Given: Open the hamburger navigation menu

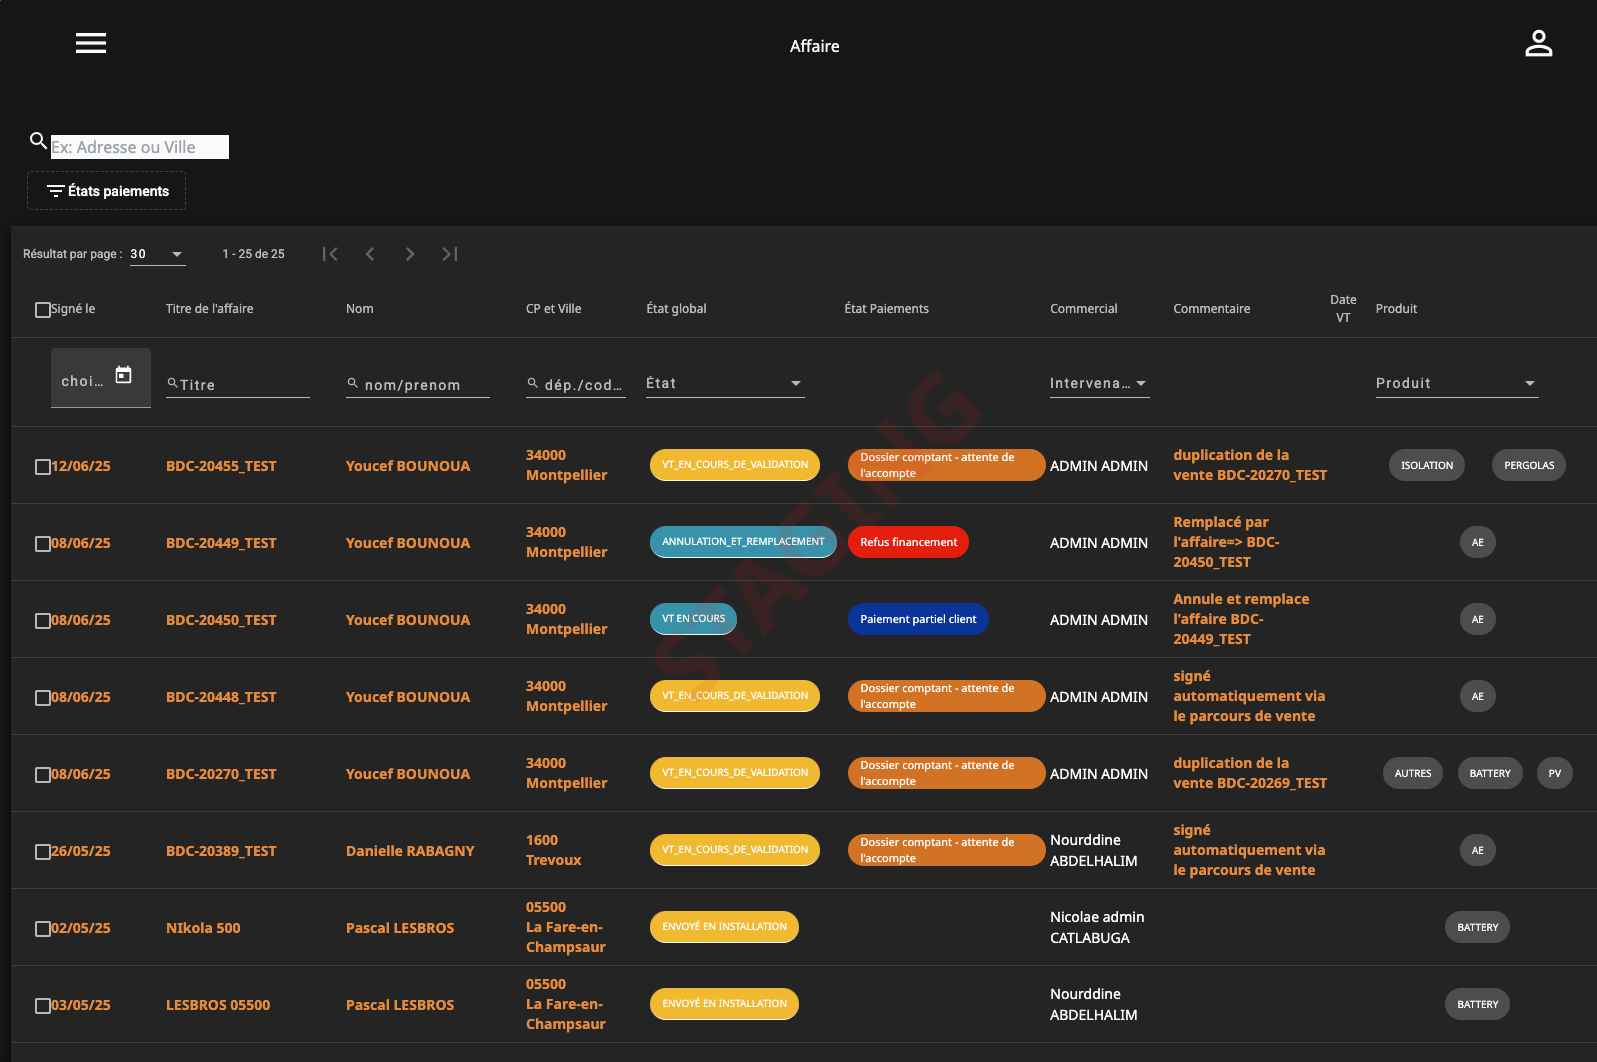Looking at the screenshot, I should (x=91, y=43).
